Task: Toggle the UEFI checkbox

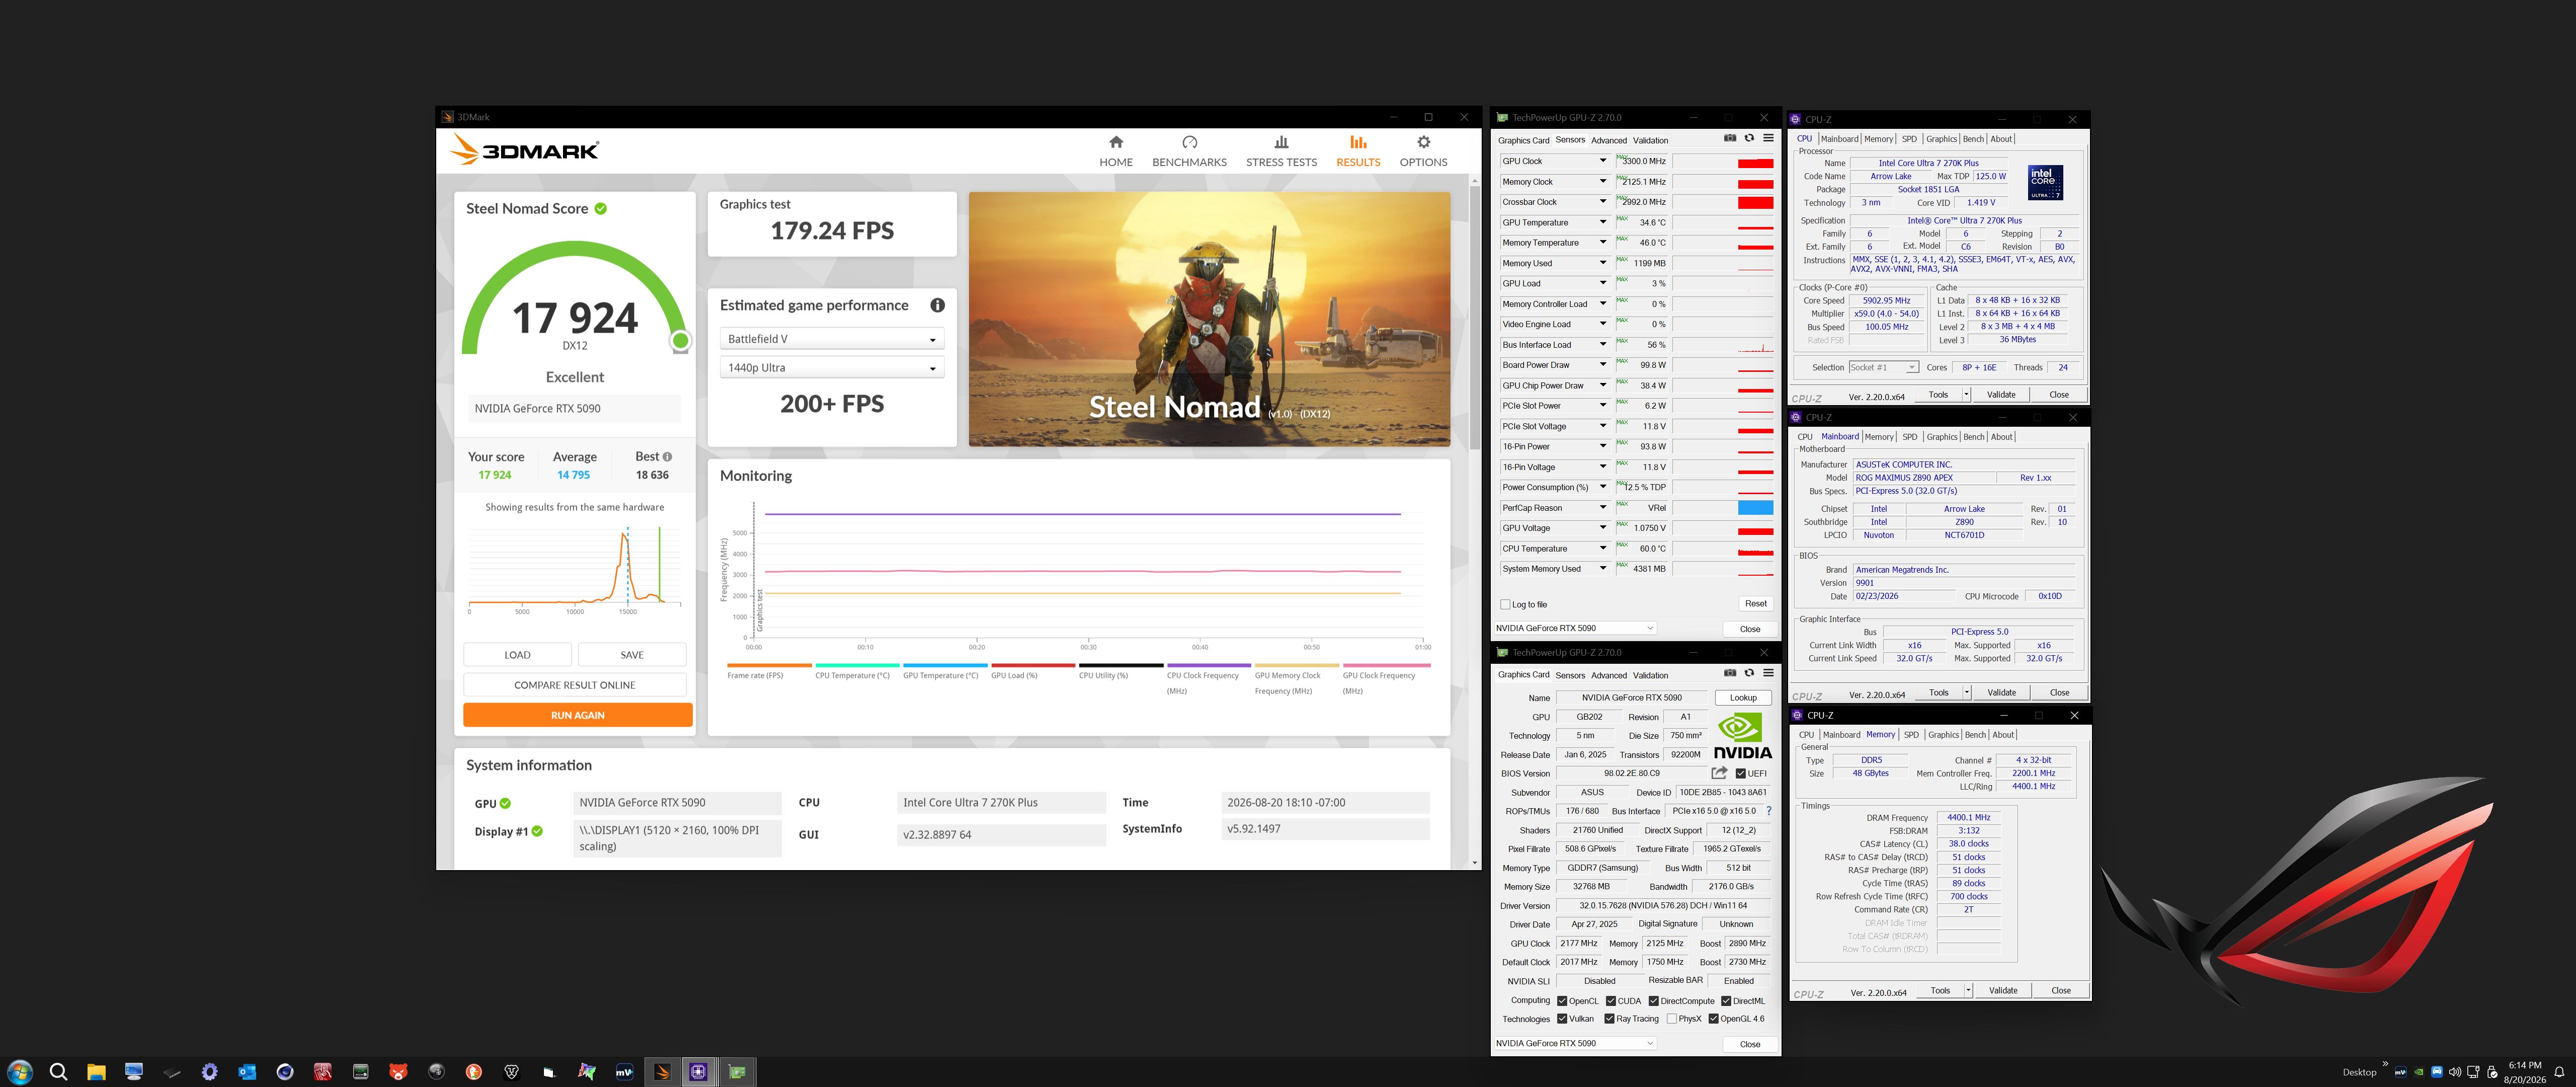Action: (x=1741, y=773)
